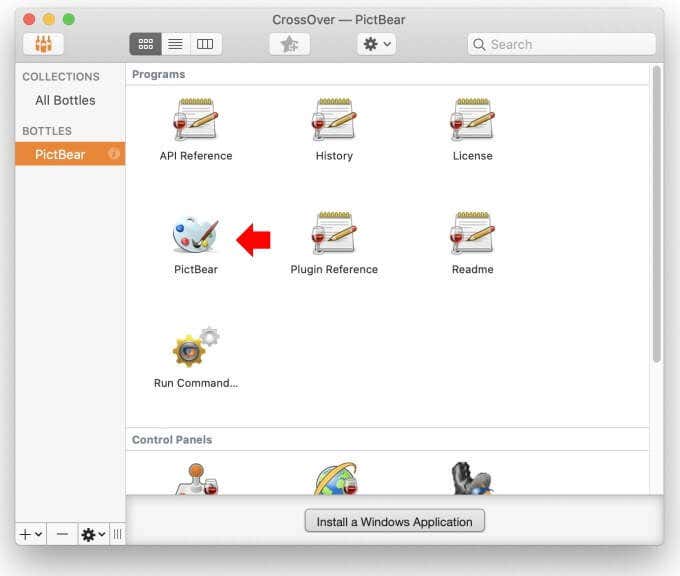680x576 pixels.
Task: Click the favorites star toolbar button
Action: 289,44
